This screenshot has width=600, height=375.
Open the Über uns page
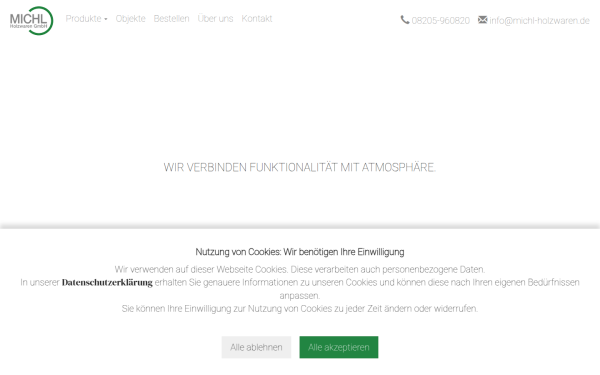215,18
